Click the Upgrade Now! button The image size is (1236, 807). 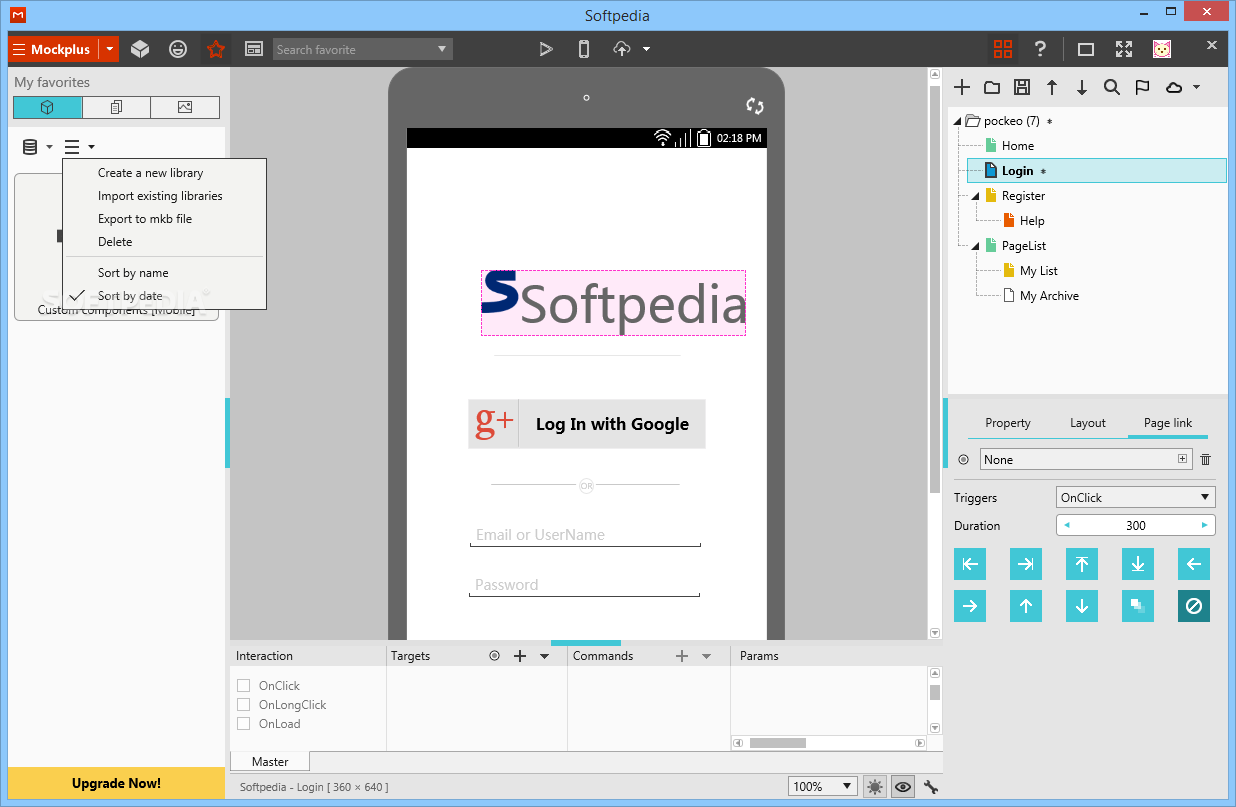pyautogui.click(x=116, y=783)
